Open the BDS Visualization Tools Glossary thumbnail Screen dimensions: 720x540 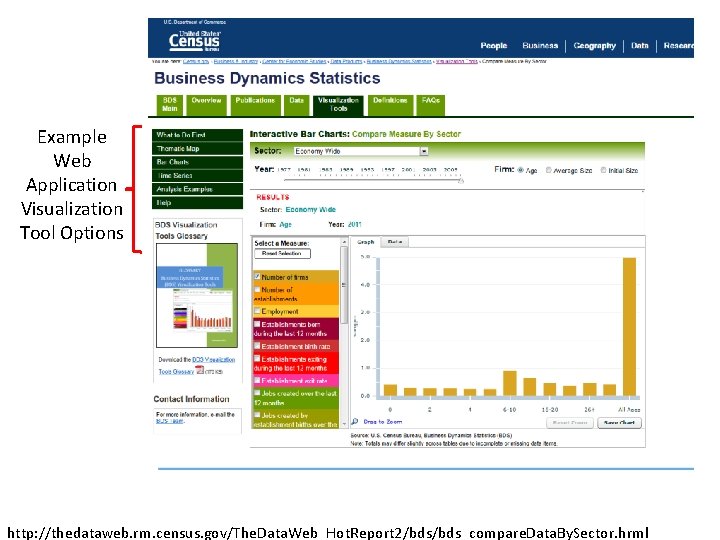[x=197, y=295]
